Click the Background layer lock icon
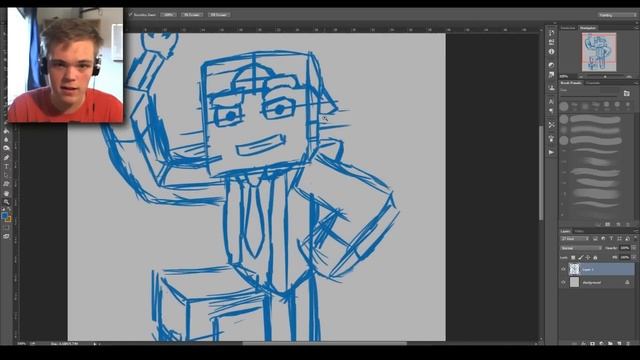Screen dimensions: 640x360 point(627,282)
